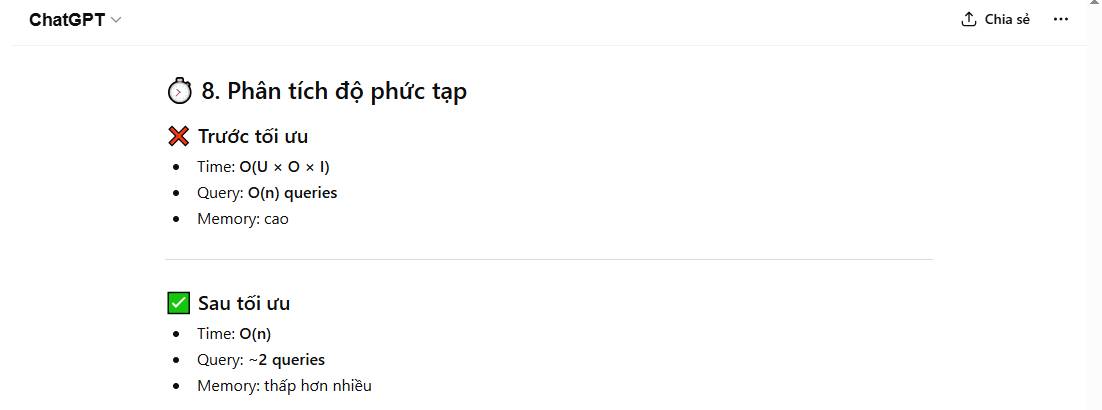Click the "O(U × O × I)" time complexity text
This screenshot has height=410, width=1102.
[x=284, y=167]
